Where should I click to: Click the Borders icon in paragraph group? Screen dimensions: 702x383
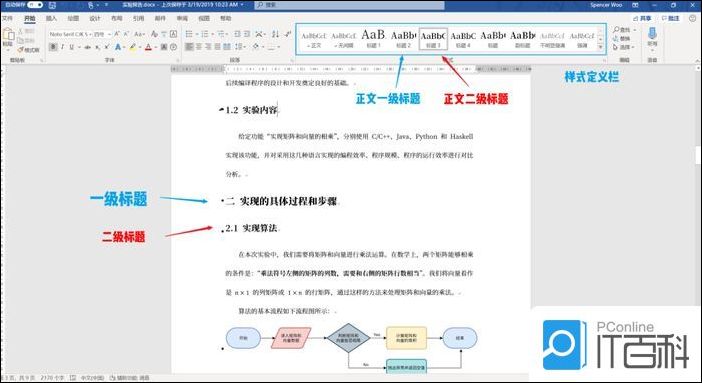pyautogui.click(x=271, y=47)
